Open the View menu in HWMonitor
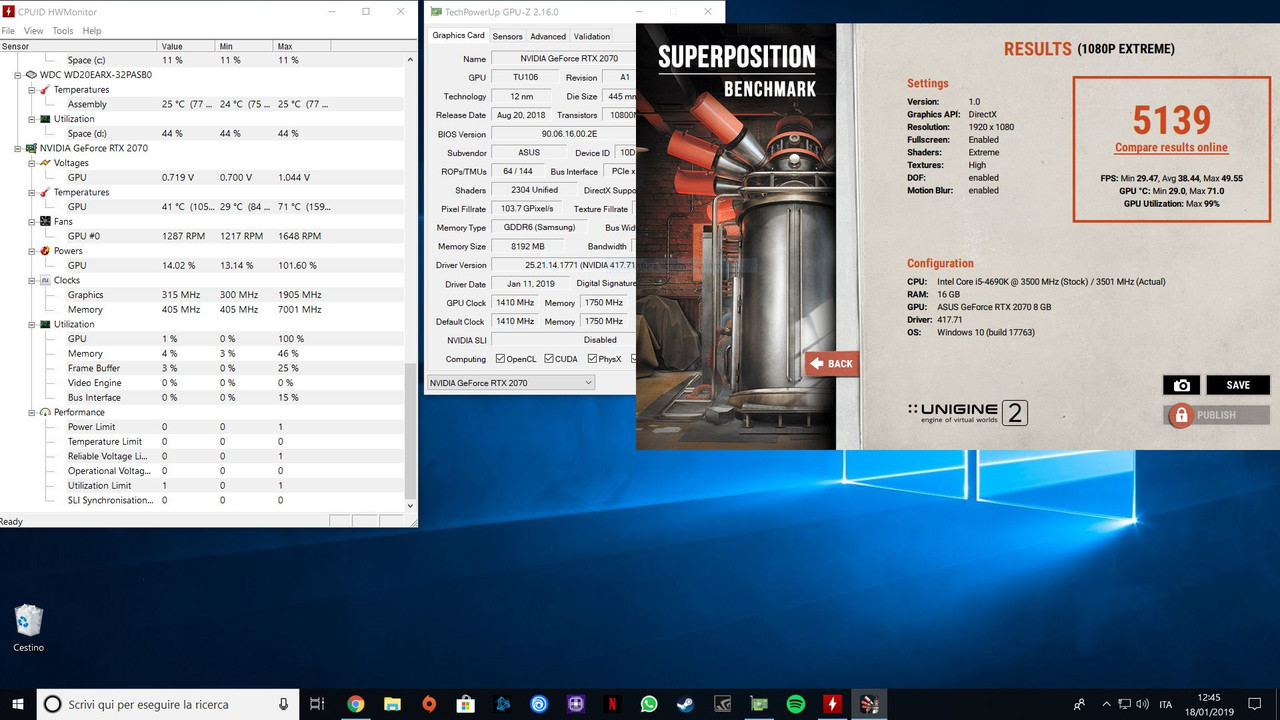1280x720 pixels. (33, 31)
